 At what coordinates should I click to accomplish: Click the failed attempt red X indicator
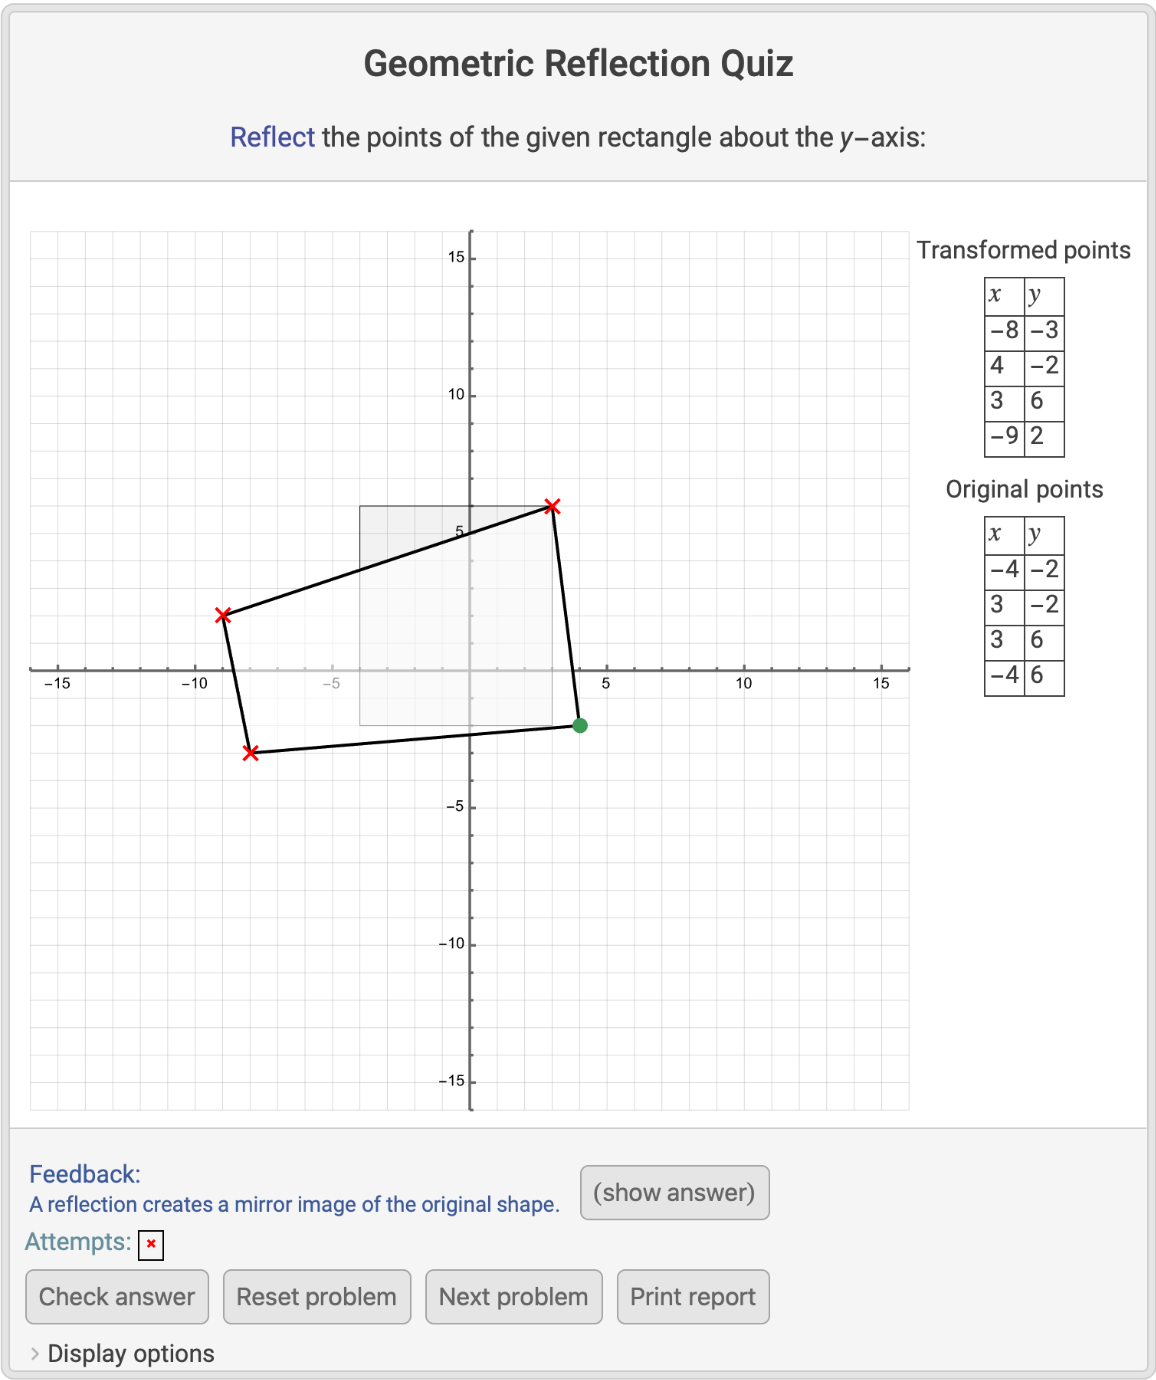[x=151, y=1244]
